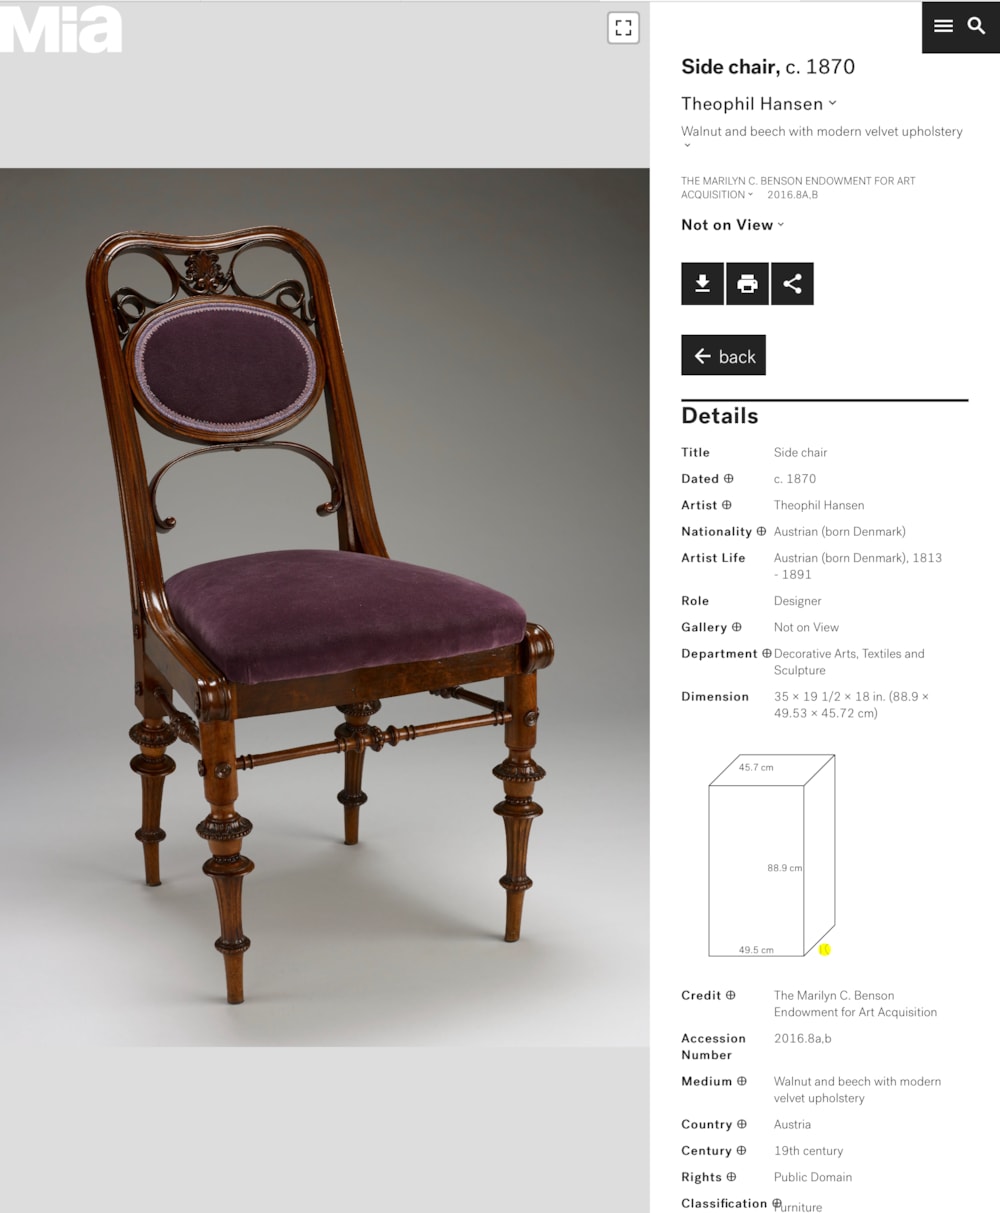This screenshot has height=1213, width=1000.
Task: Expand the chevron under medium description
Action: pos(687,146)
